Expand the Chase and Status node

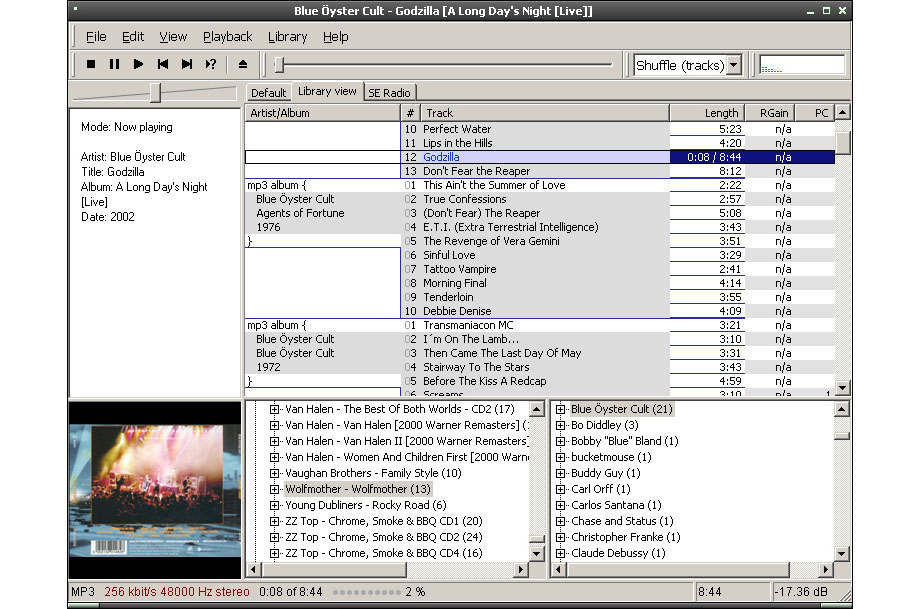click(x=560, y=521)
